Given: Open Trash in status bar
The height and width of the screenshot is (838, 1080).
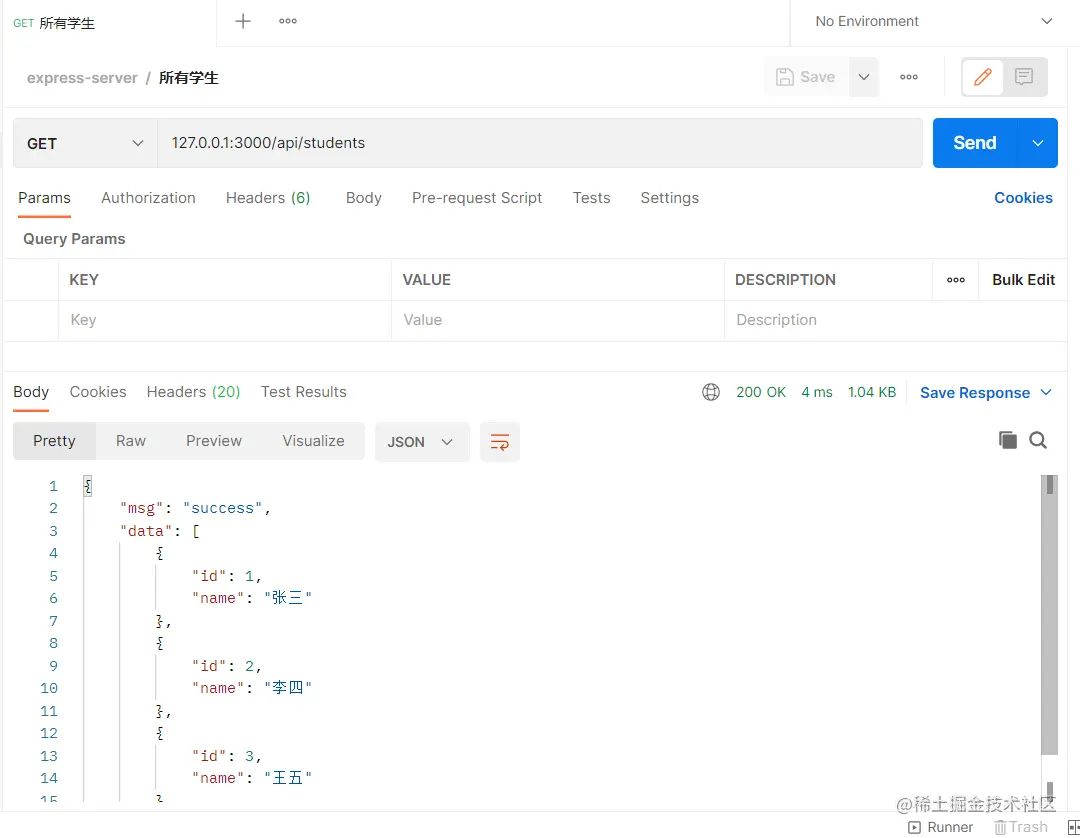Looking at the screenshot, I should 1021,827.
